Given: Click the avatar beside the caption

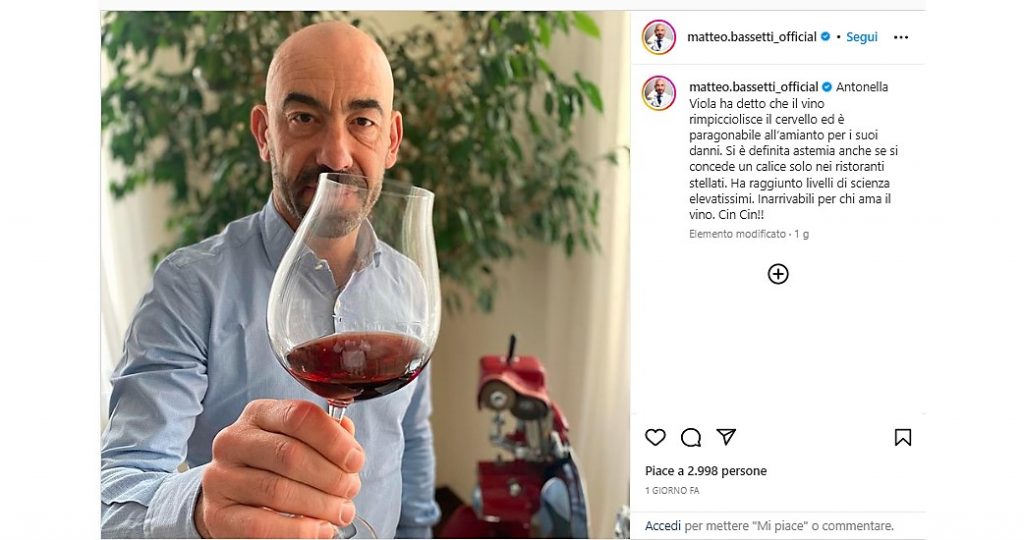Looking at the screenshot, I should tap(659, 92).
